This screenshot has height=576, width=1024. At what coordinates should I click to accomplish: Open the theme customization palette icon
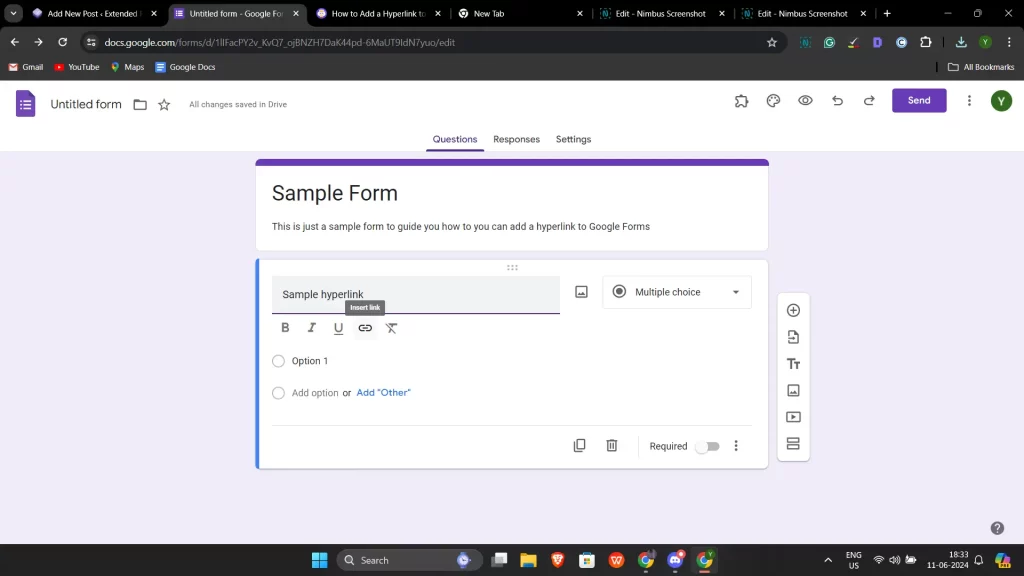click(x=773, y=100)
